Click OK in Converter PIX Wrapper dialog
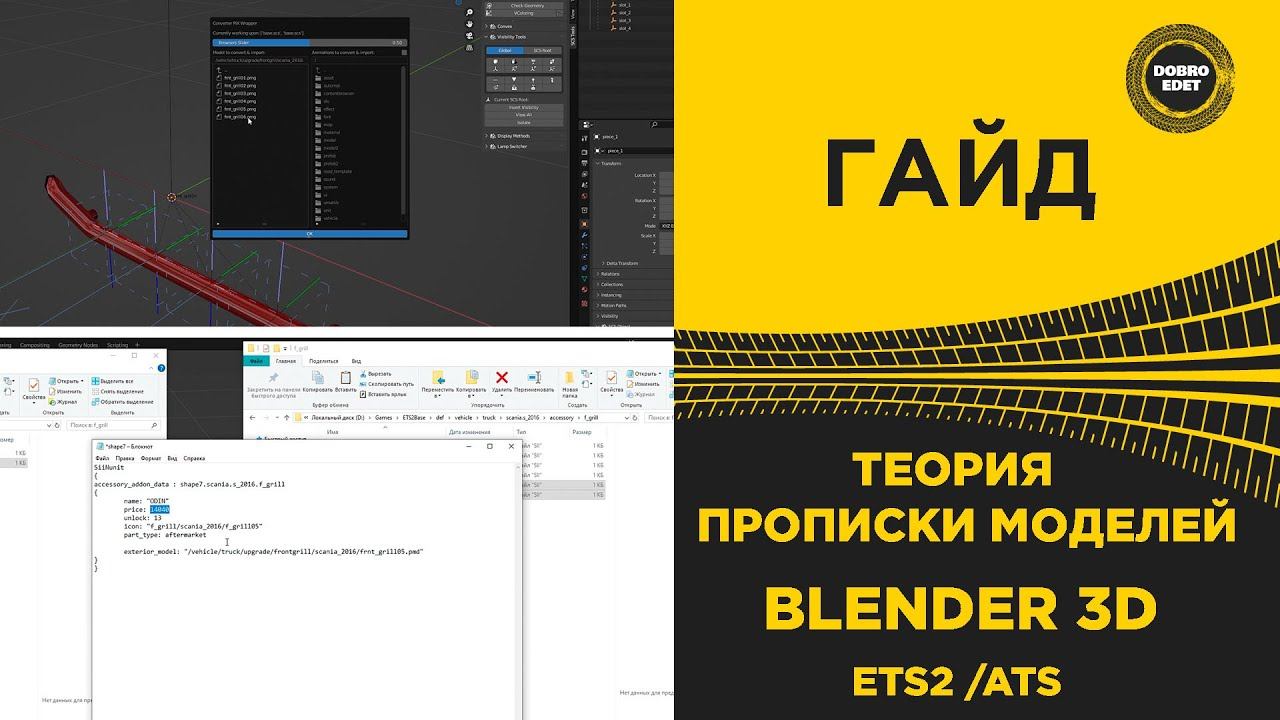 310,233
